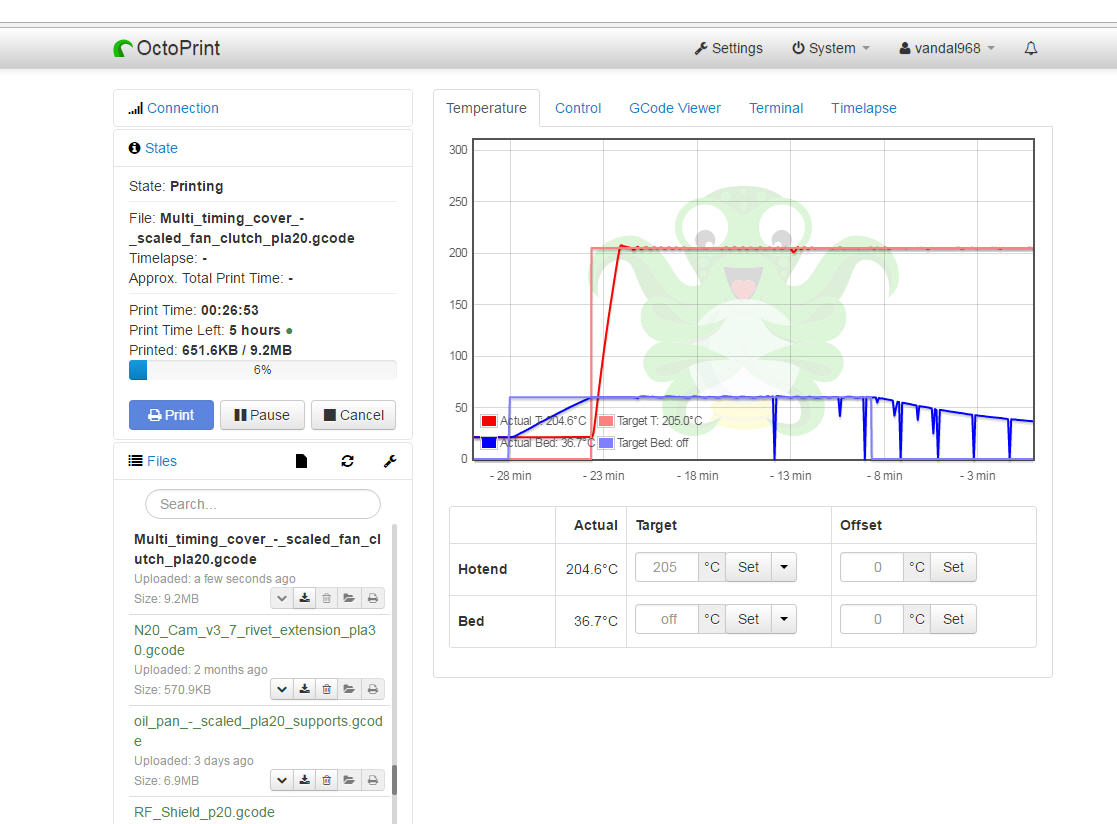The image size is (1117, 824).
Task: Open file list settings wrench
Action: coord(390,461)
